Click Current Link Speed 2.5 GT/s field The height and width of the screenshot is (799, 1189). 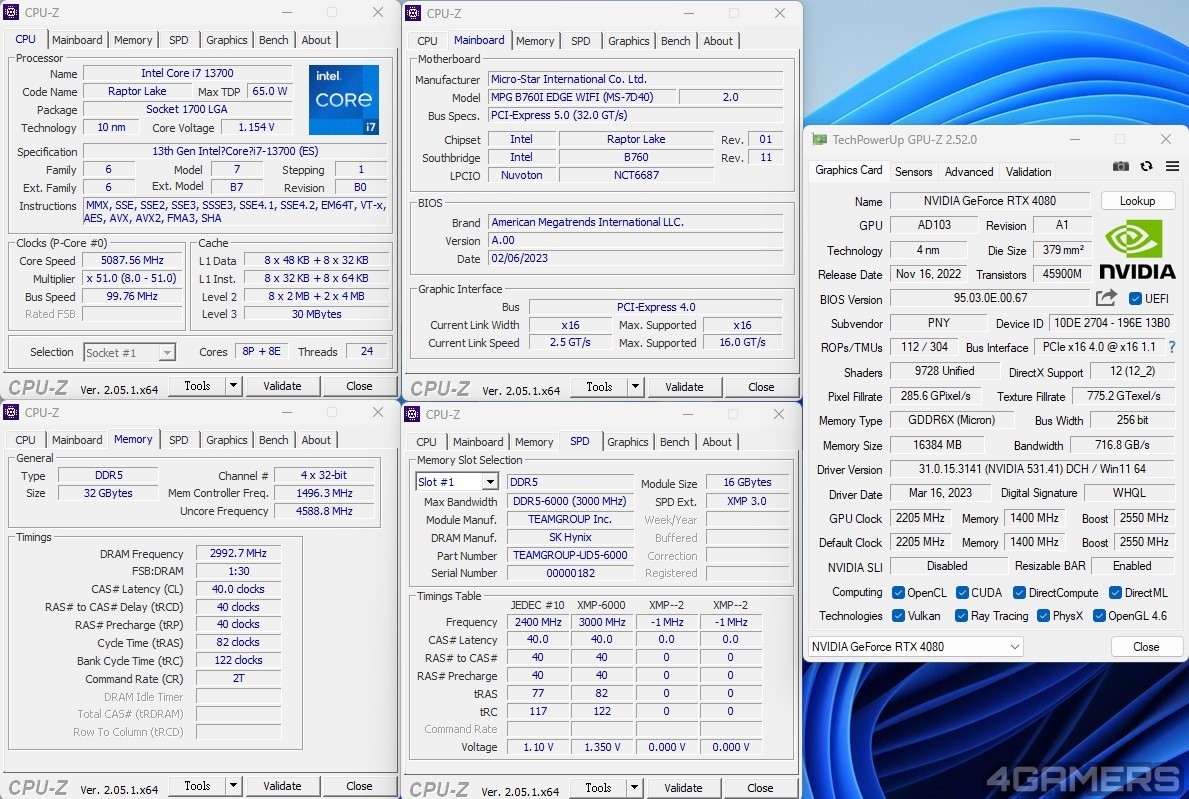tap(570, 343)
